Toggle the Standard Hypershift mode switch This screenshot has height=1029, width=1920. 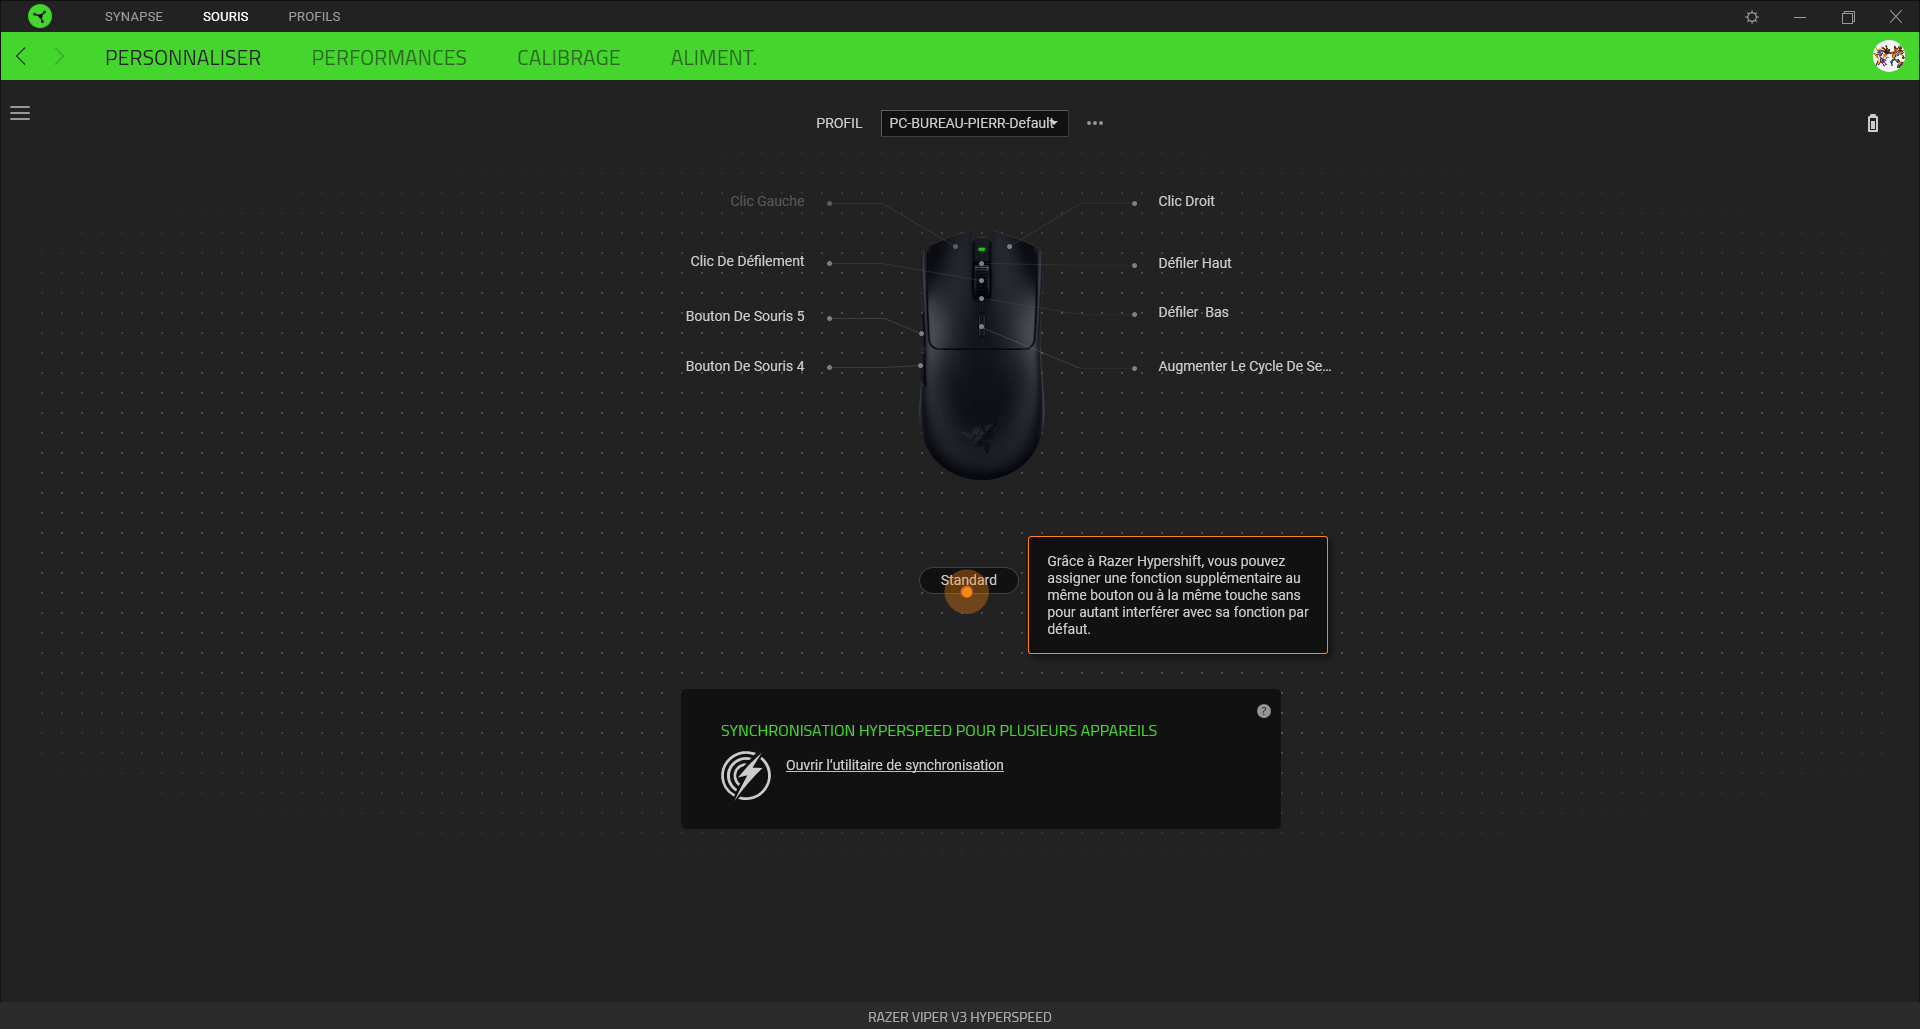coord(968,580)
